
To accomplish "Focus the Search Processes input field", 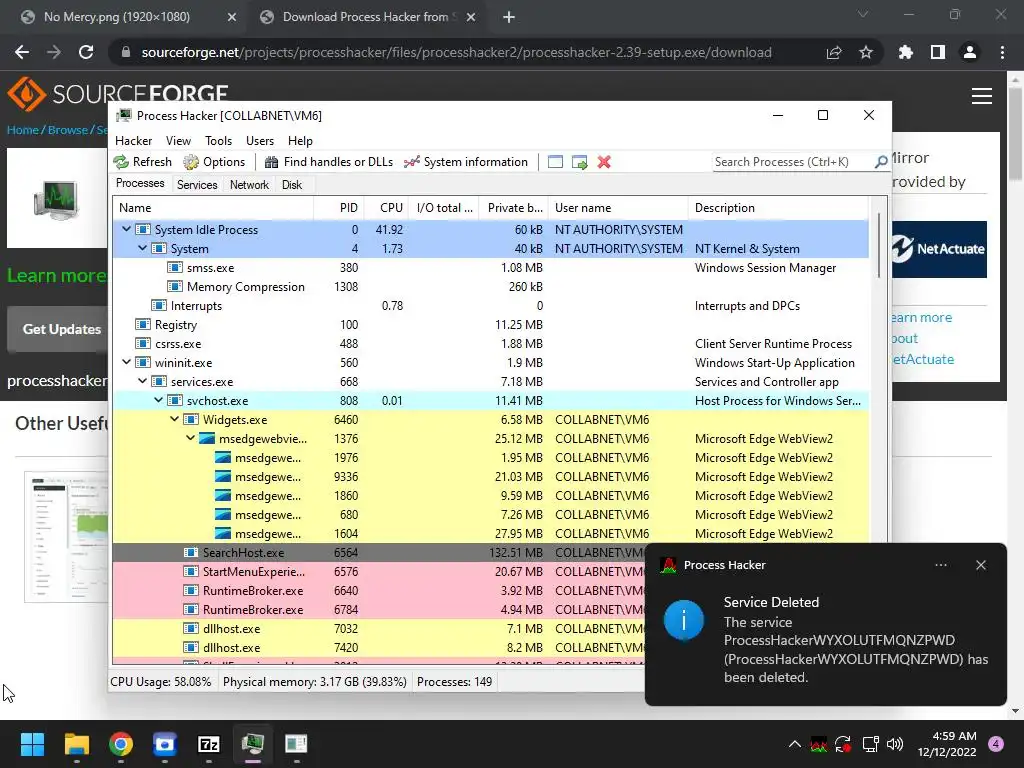I will pos(793,161).
